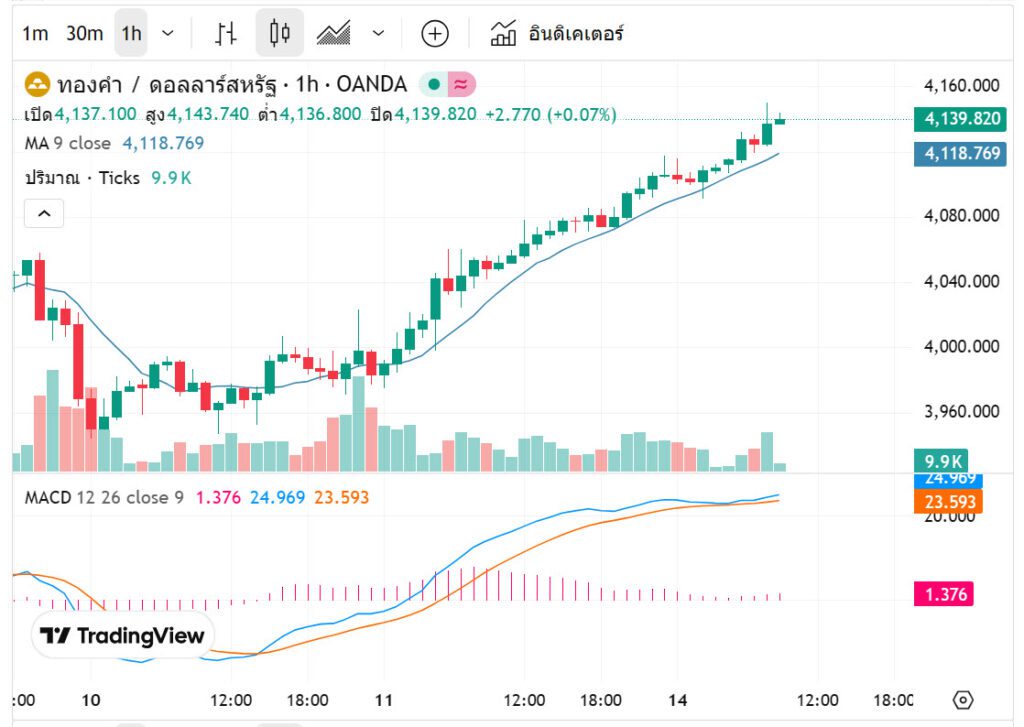Open chart settings hexagon icon on time axis
This screenshot has width=1024, height=727.
click(963, 699)
